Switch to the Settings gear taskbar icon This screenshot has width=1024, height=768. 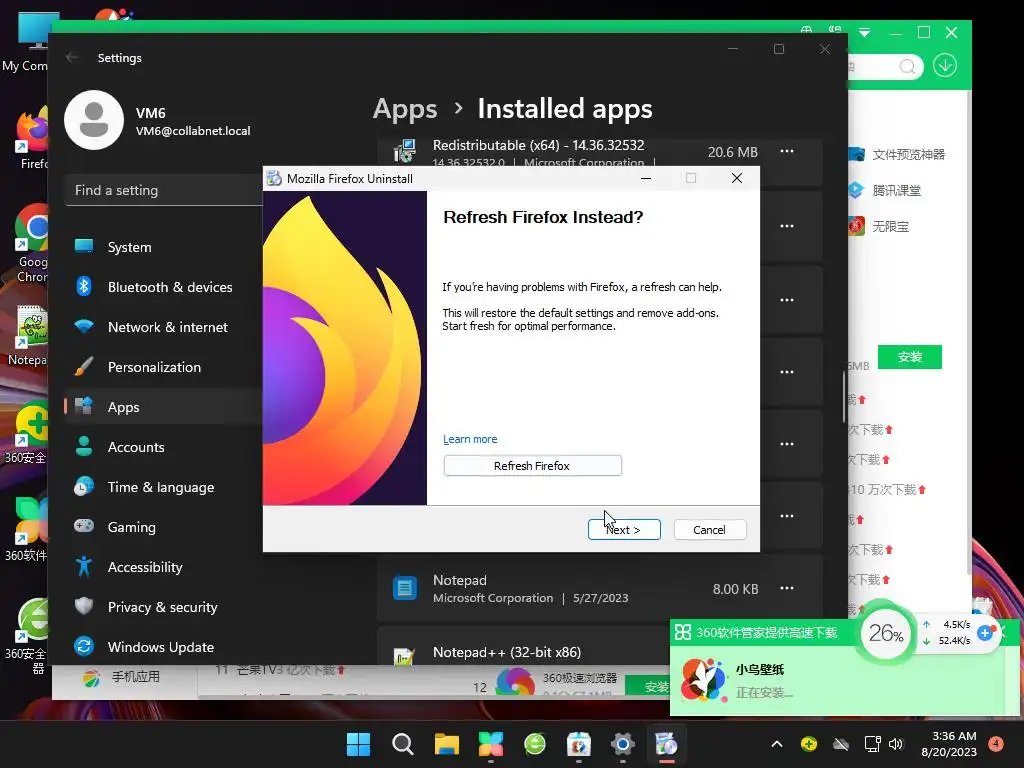click(x=622, y=744)
